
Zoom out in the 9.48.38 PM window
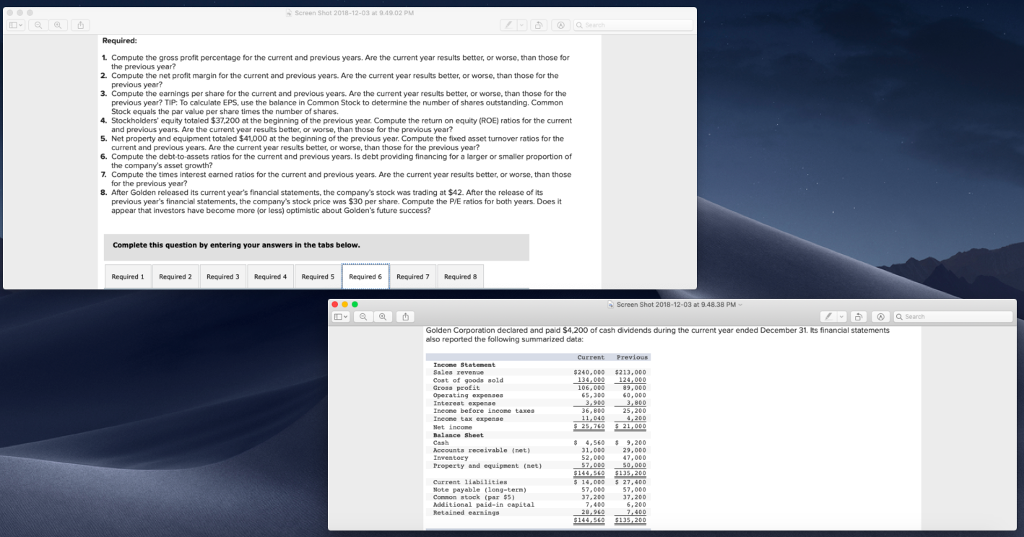point(363,316)
